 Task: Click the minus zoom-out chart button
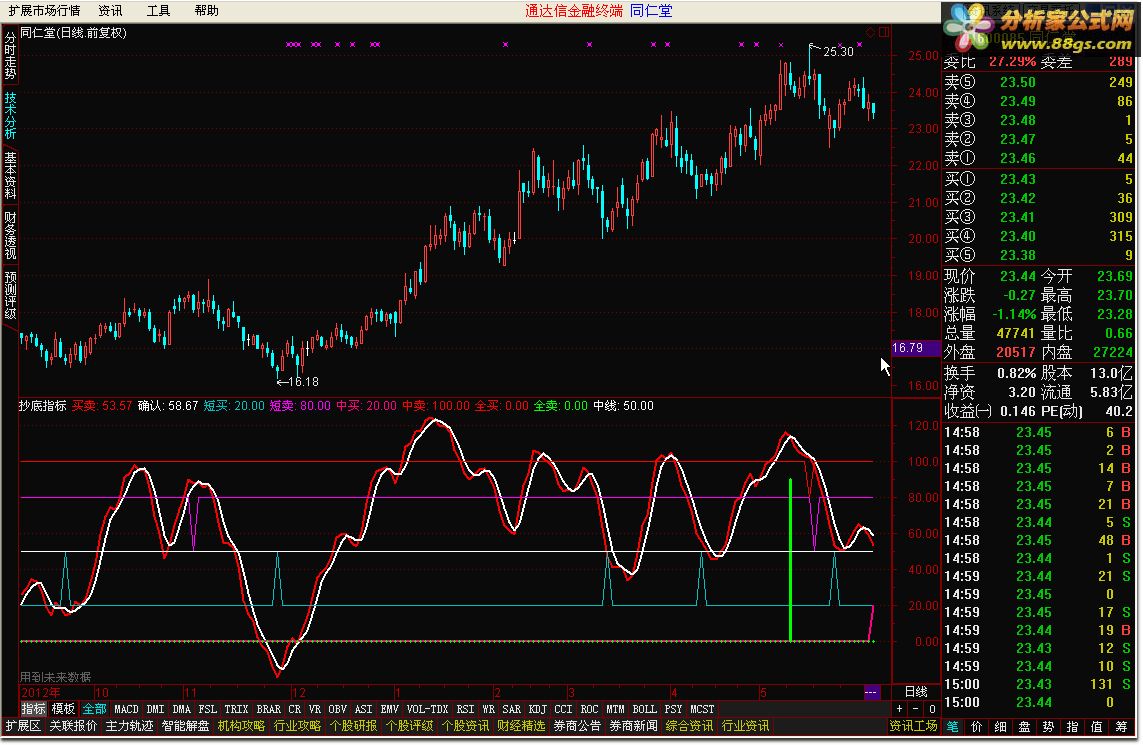click(916, 709)
